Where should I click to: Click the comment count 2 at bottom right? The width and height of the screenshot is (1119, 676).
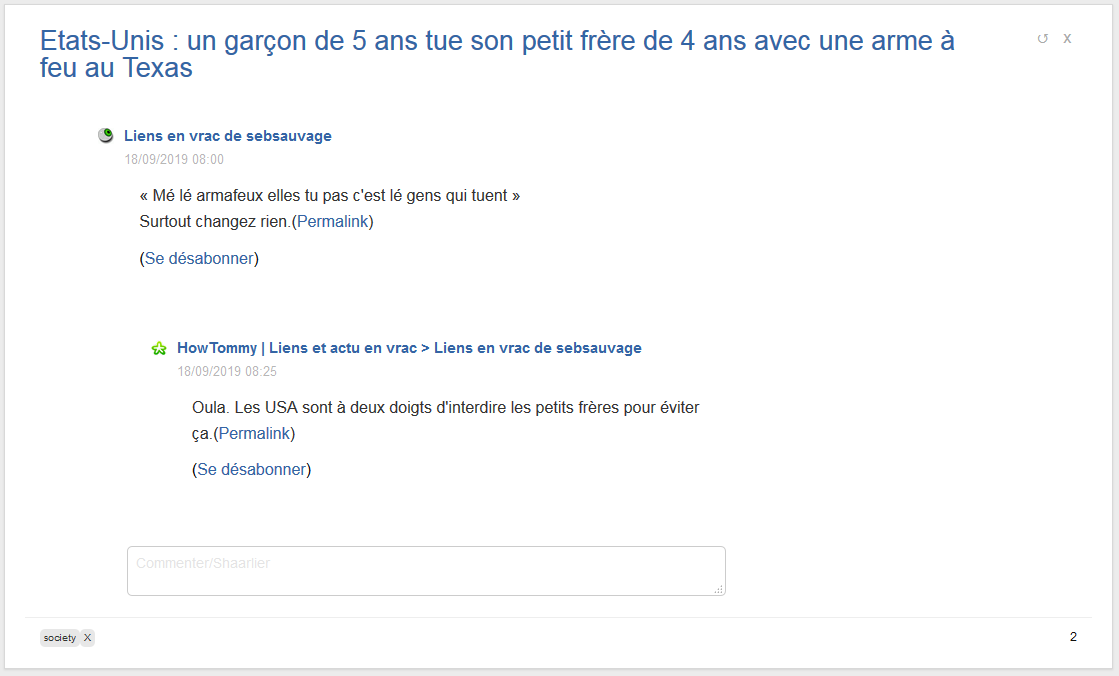tap(1073, 637)
